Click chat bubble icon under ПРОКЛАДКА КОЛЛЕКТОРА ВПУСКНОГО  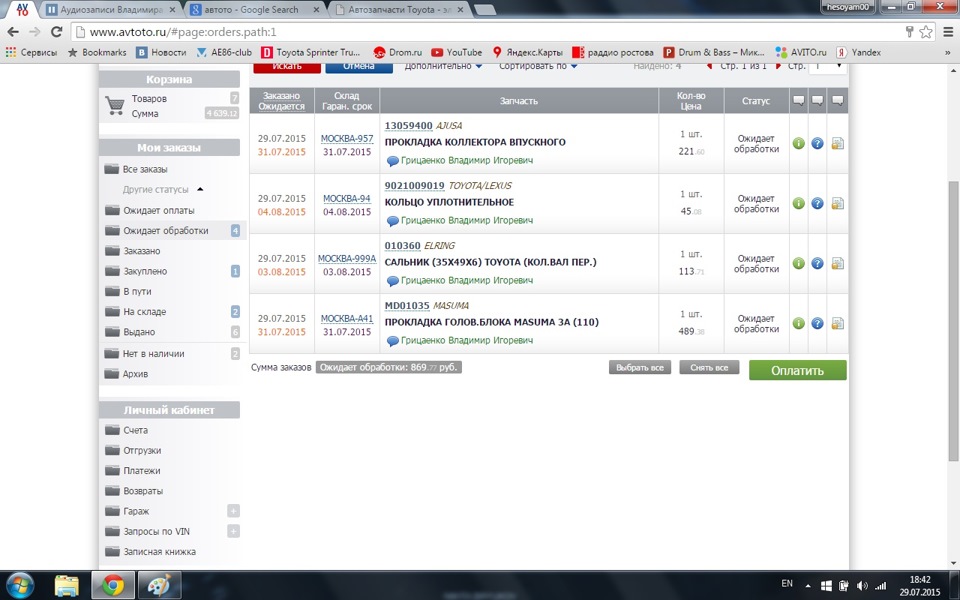(392, 161)
